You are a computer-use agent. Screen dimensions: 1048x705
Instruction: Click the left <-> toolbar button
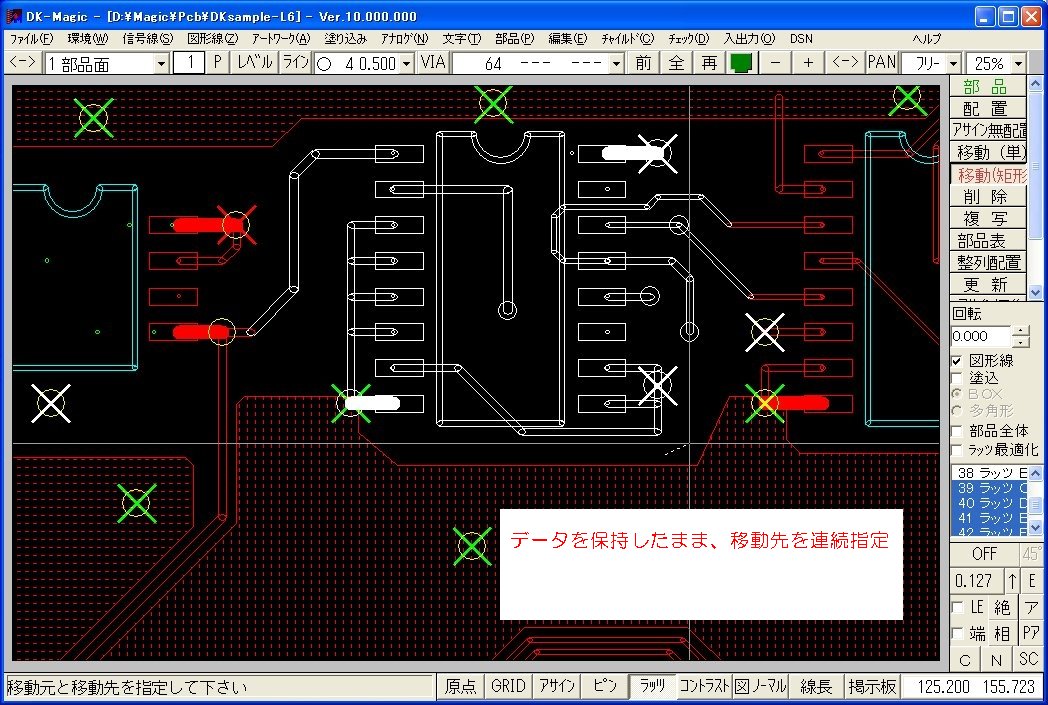(23, 63)
